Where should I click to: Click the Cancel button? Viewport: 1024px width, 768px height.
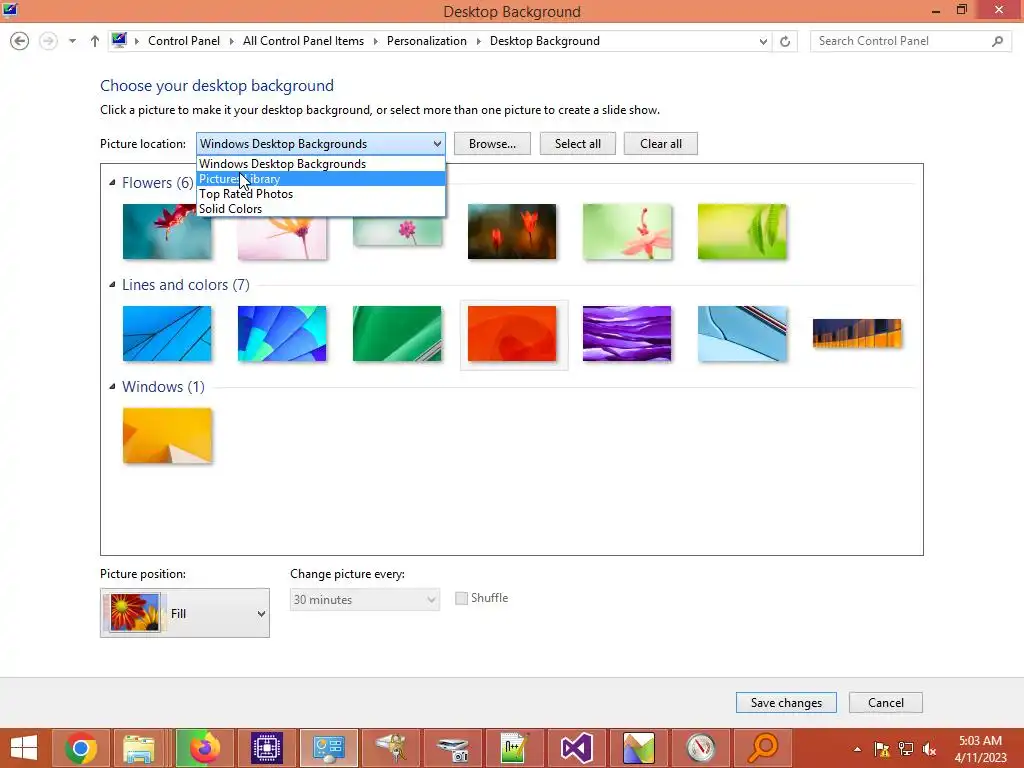click(x=886, y=703)
